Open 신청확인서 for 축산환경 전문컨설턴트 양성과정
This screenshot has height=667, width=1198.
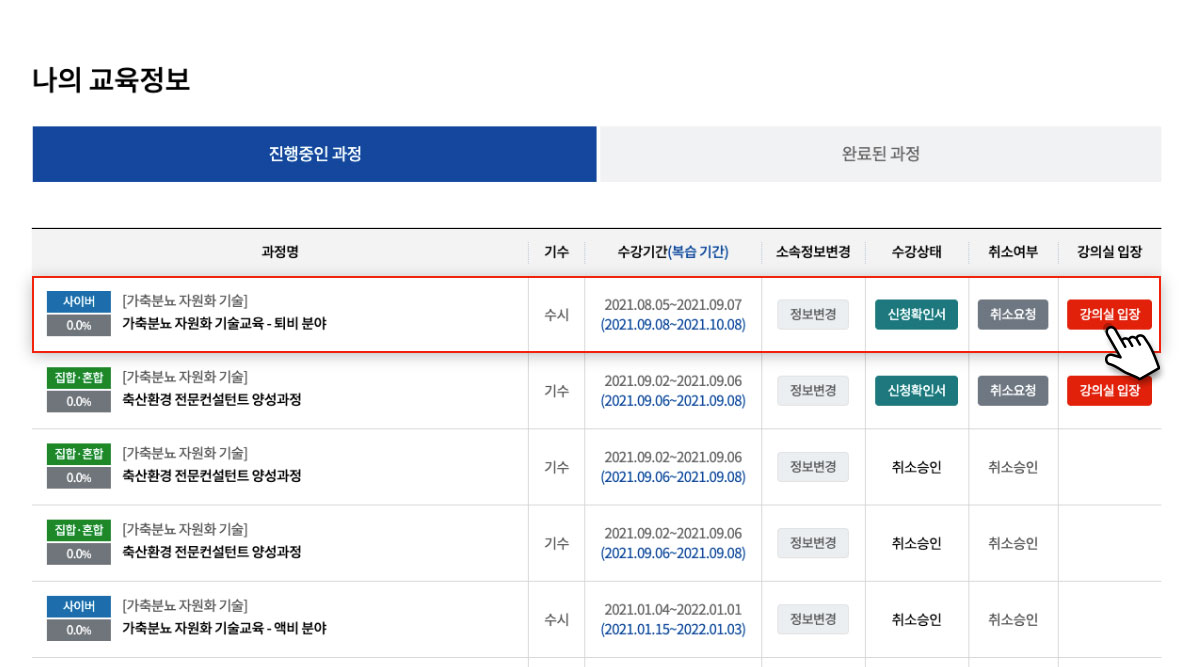coord(917,390)
